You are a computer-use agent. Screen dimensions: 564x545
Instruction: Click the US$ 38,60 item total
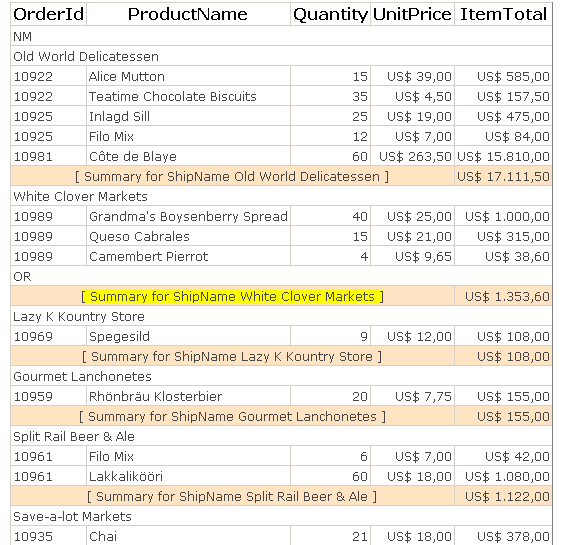tap(503, 256)
